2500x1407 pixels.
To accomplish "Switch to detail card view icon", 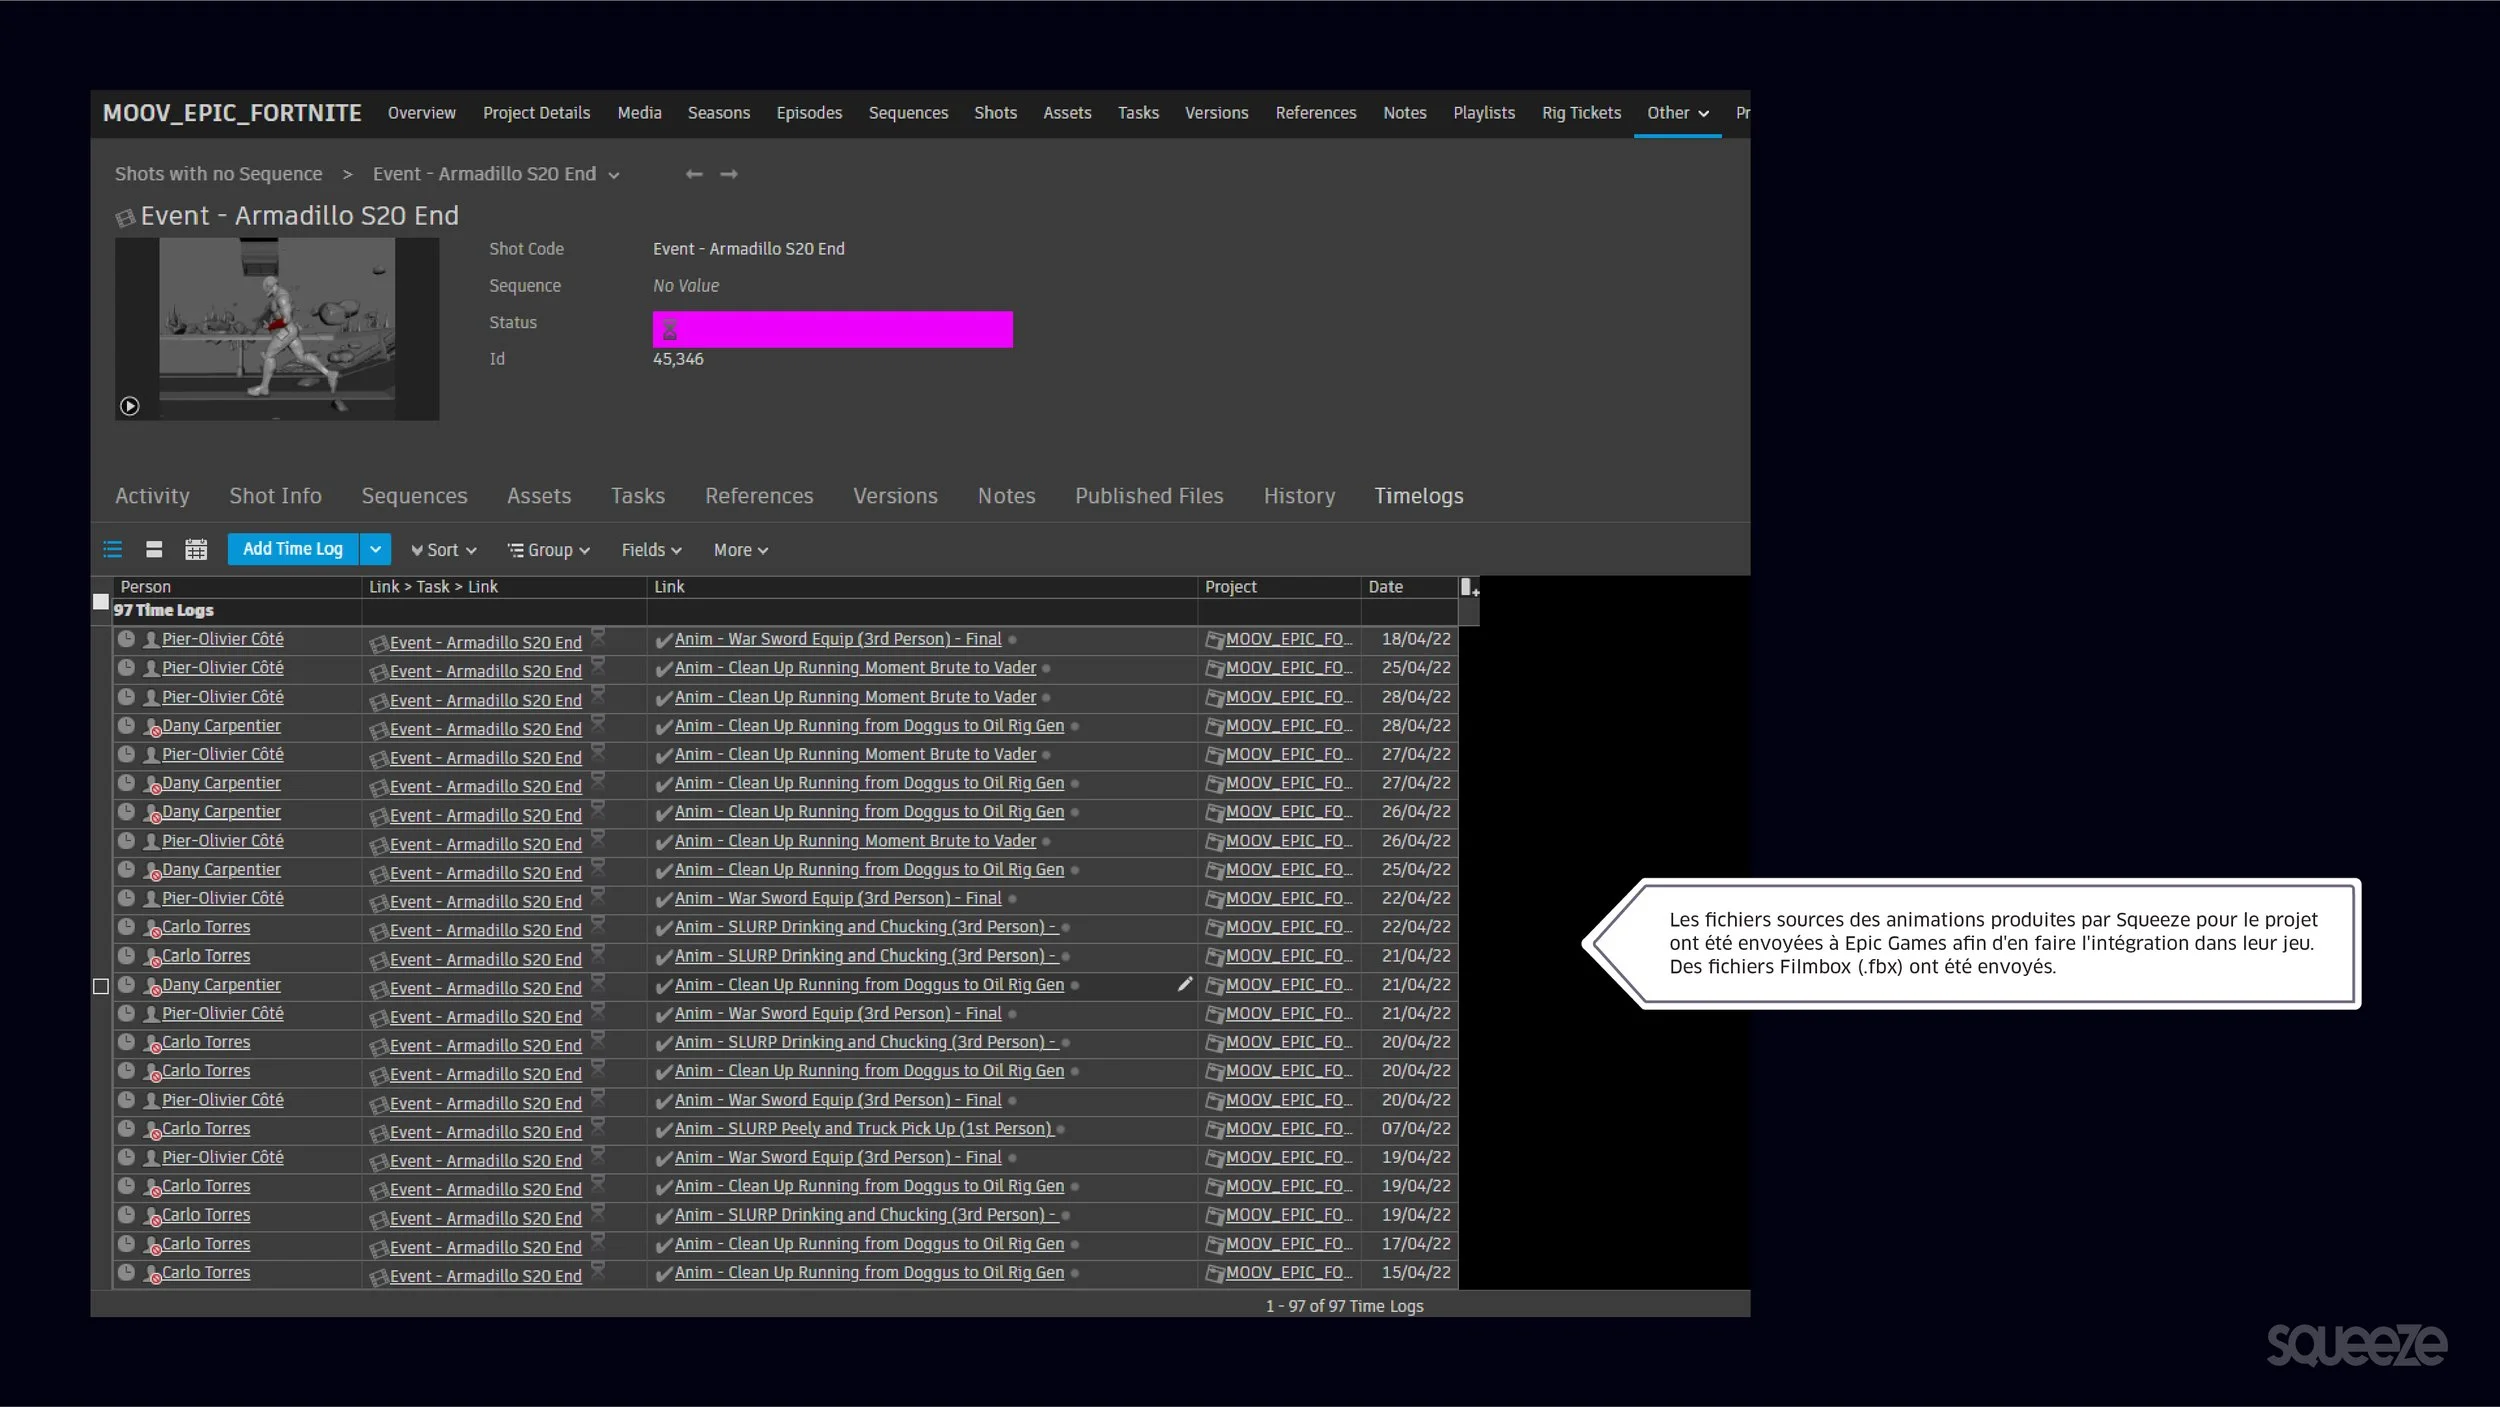I will tap(154, 549).
